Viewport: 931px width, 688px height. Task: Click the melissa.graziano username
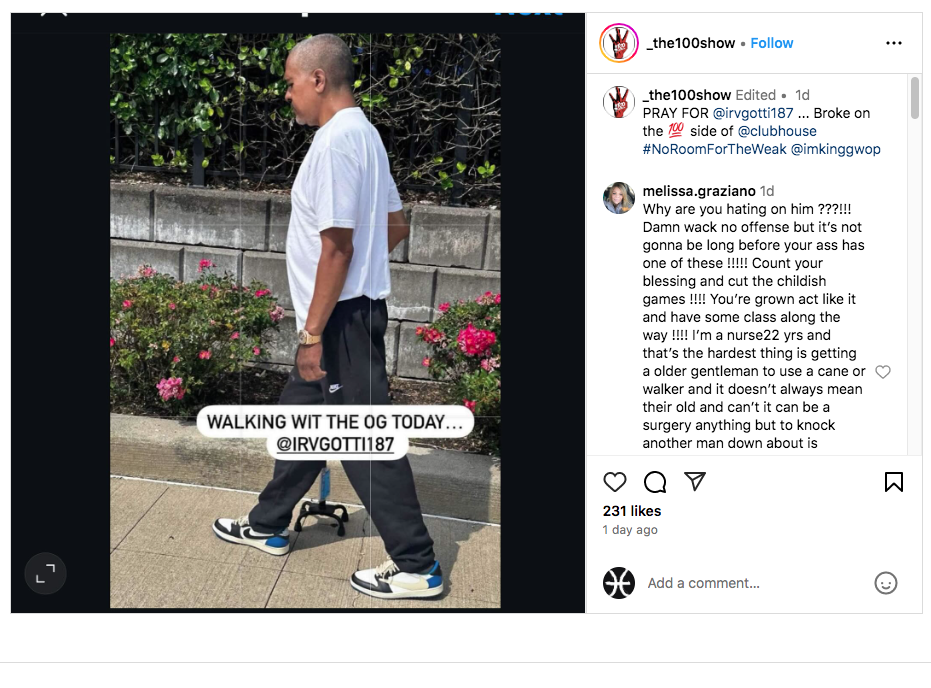tap(699, 191)
